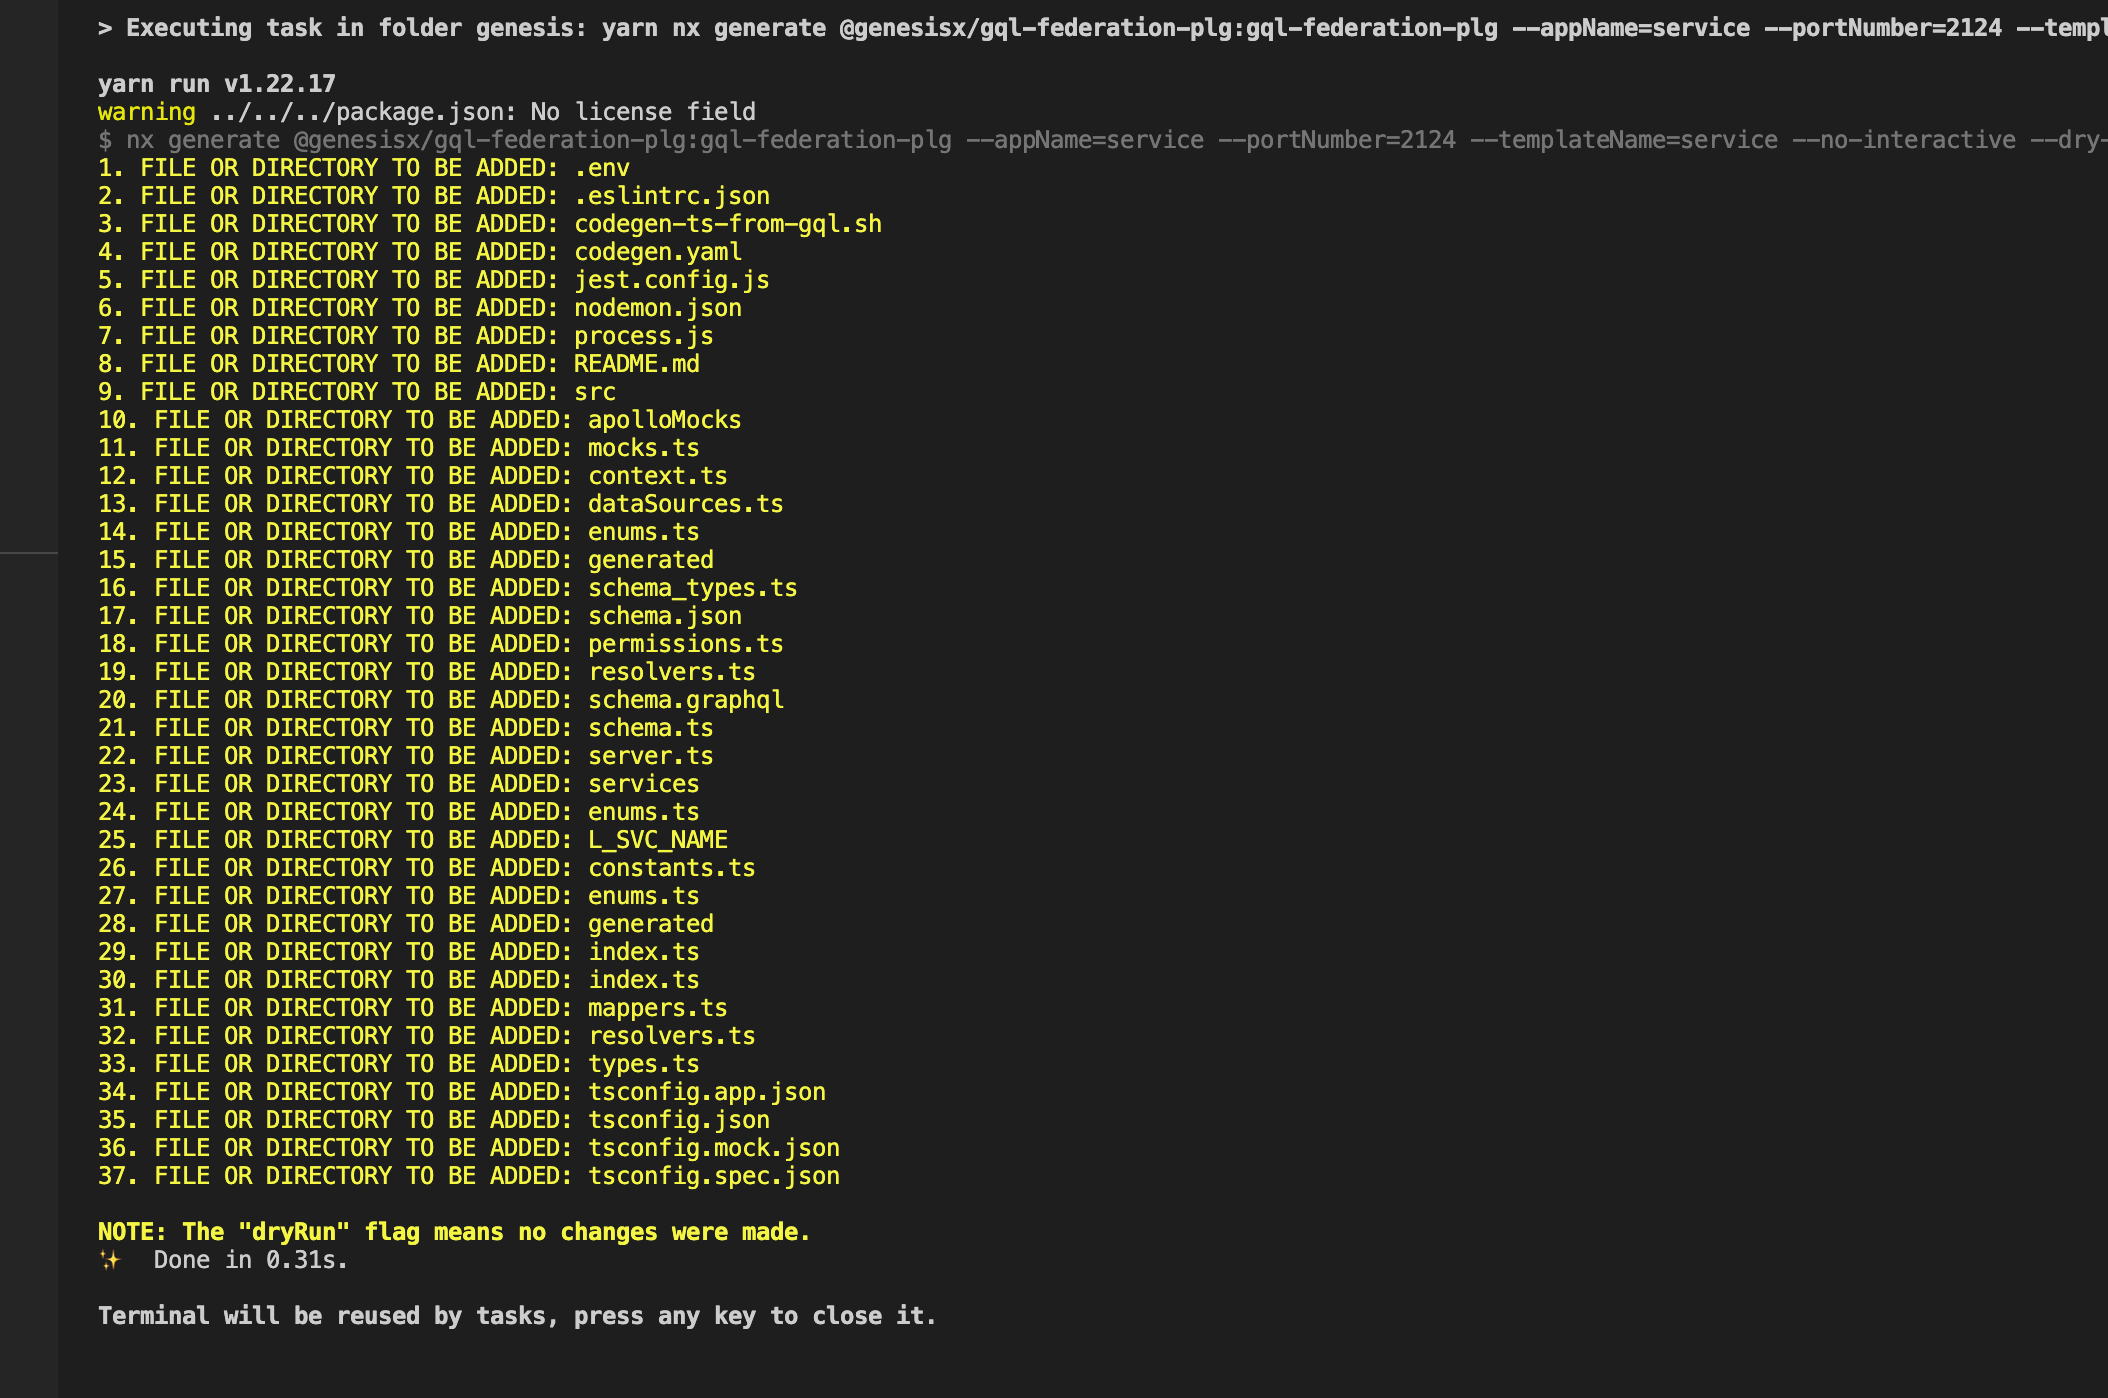
Task: Click 'types.ts' file name
Action: pyautogui.click(x=644, y=1064)
